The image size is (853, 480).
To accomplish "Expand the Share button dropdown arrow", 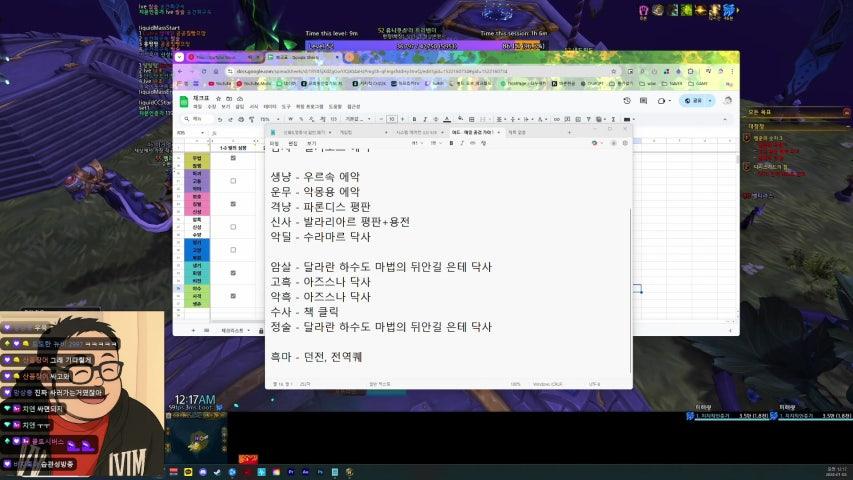I will 711,101.
